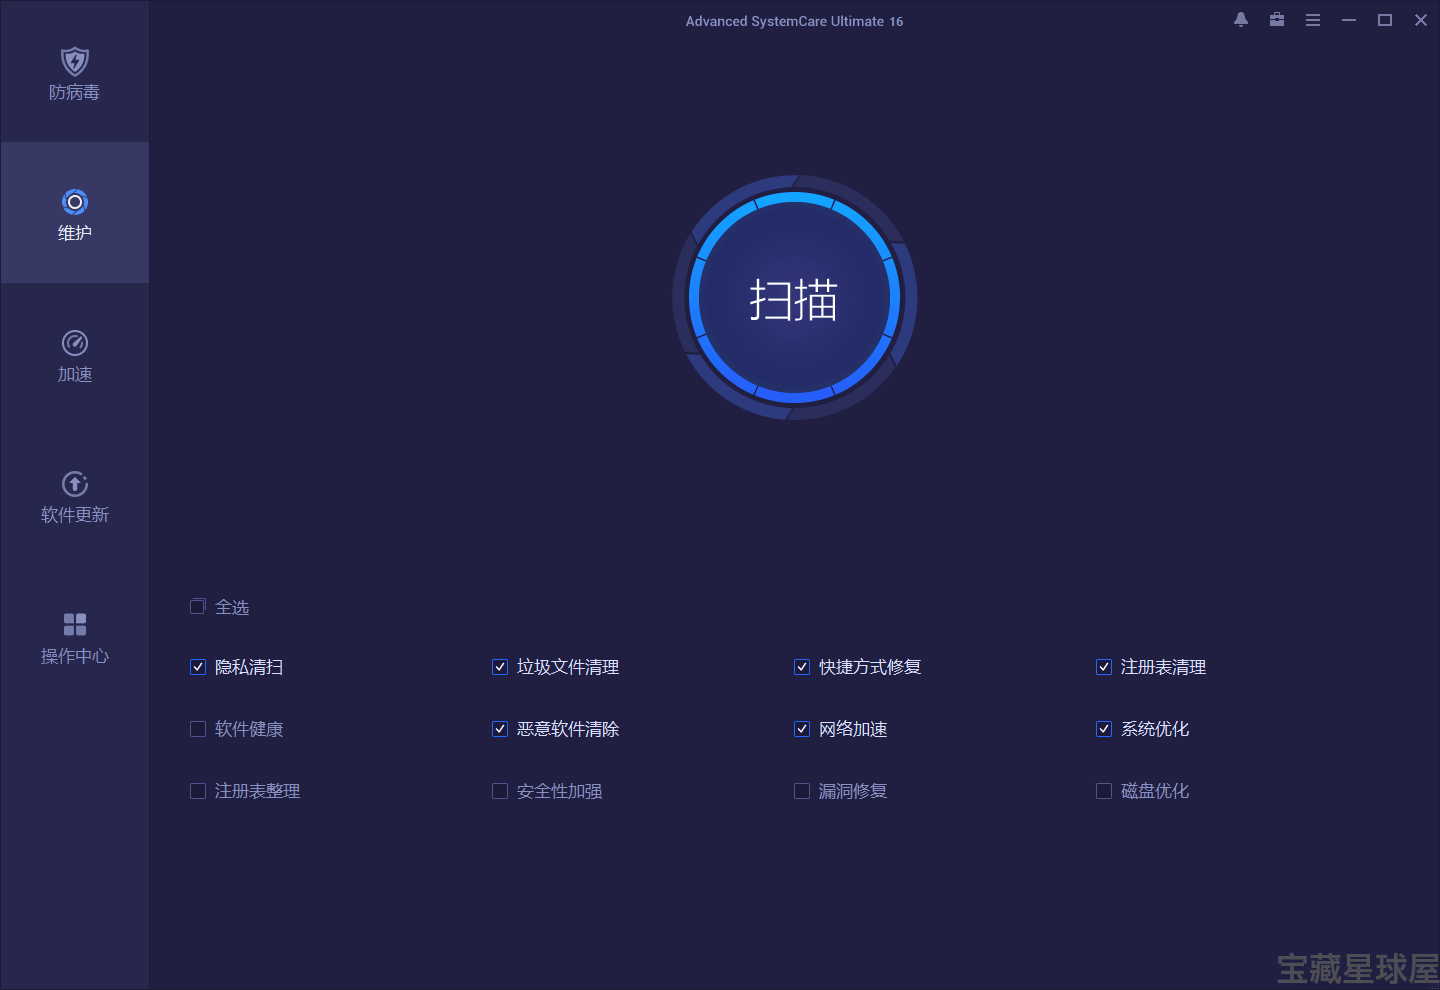The height and width of the screenshot is (990, 1440).
Task: Select the 维护 maintenance sidebar icon
Action: click(x=75, y=202)
